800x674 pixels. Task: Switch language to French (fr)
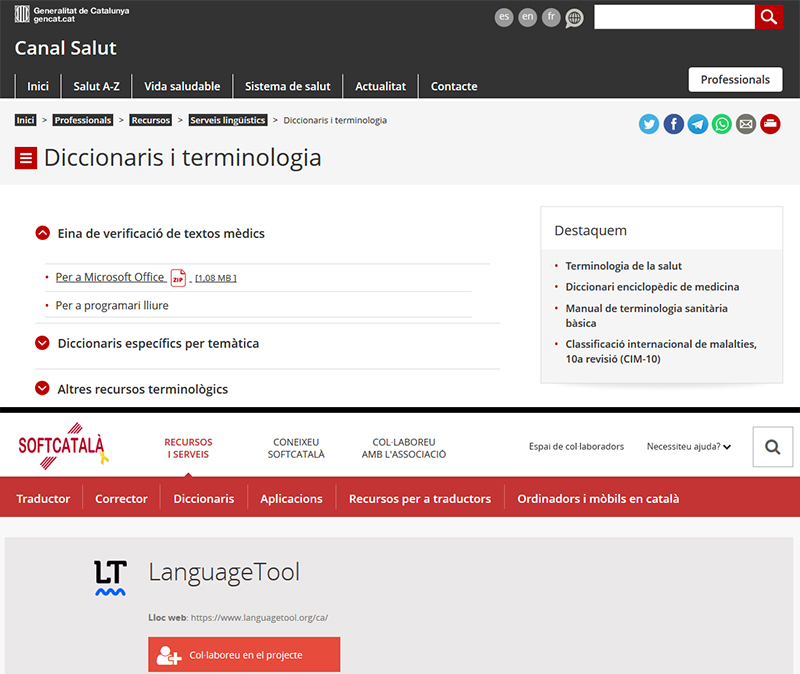pyautogui.click(x=551, y=17)
